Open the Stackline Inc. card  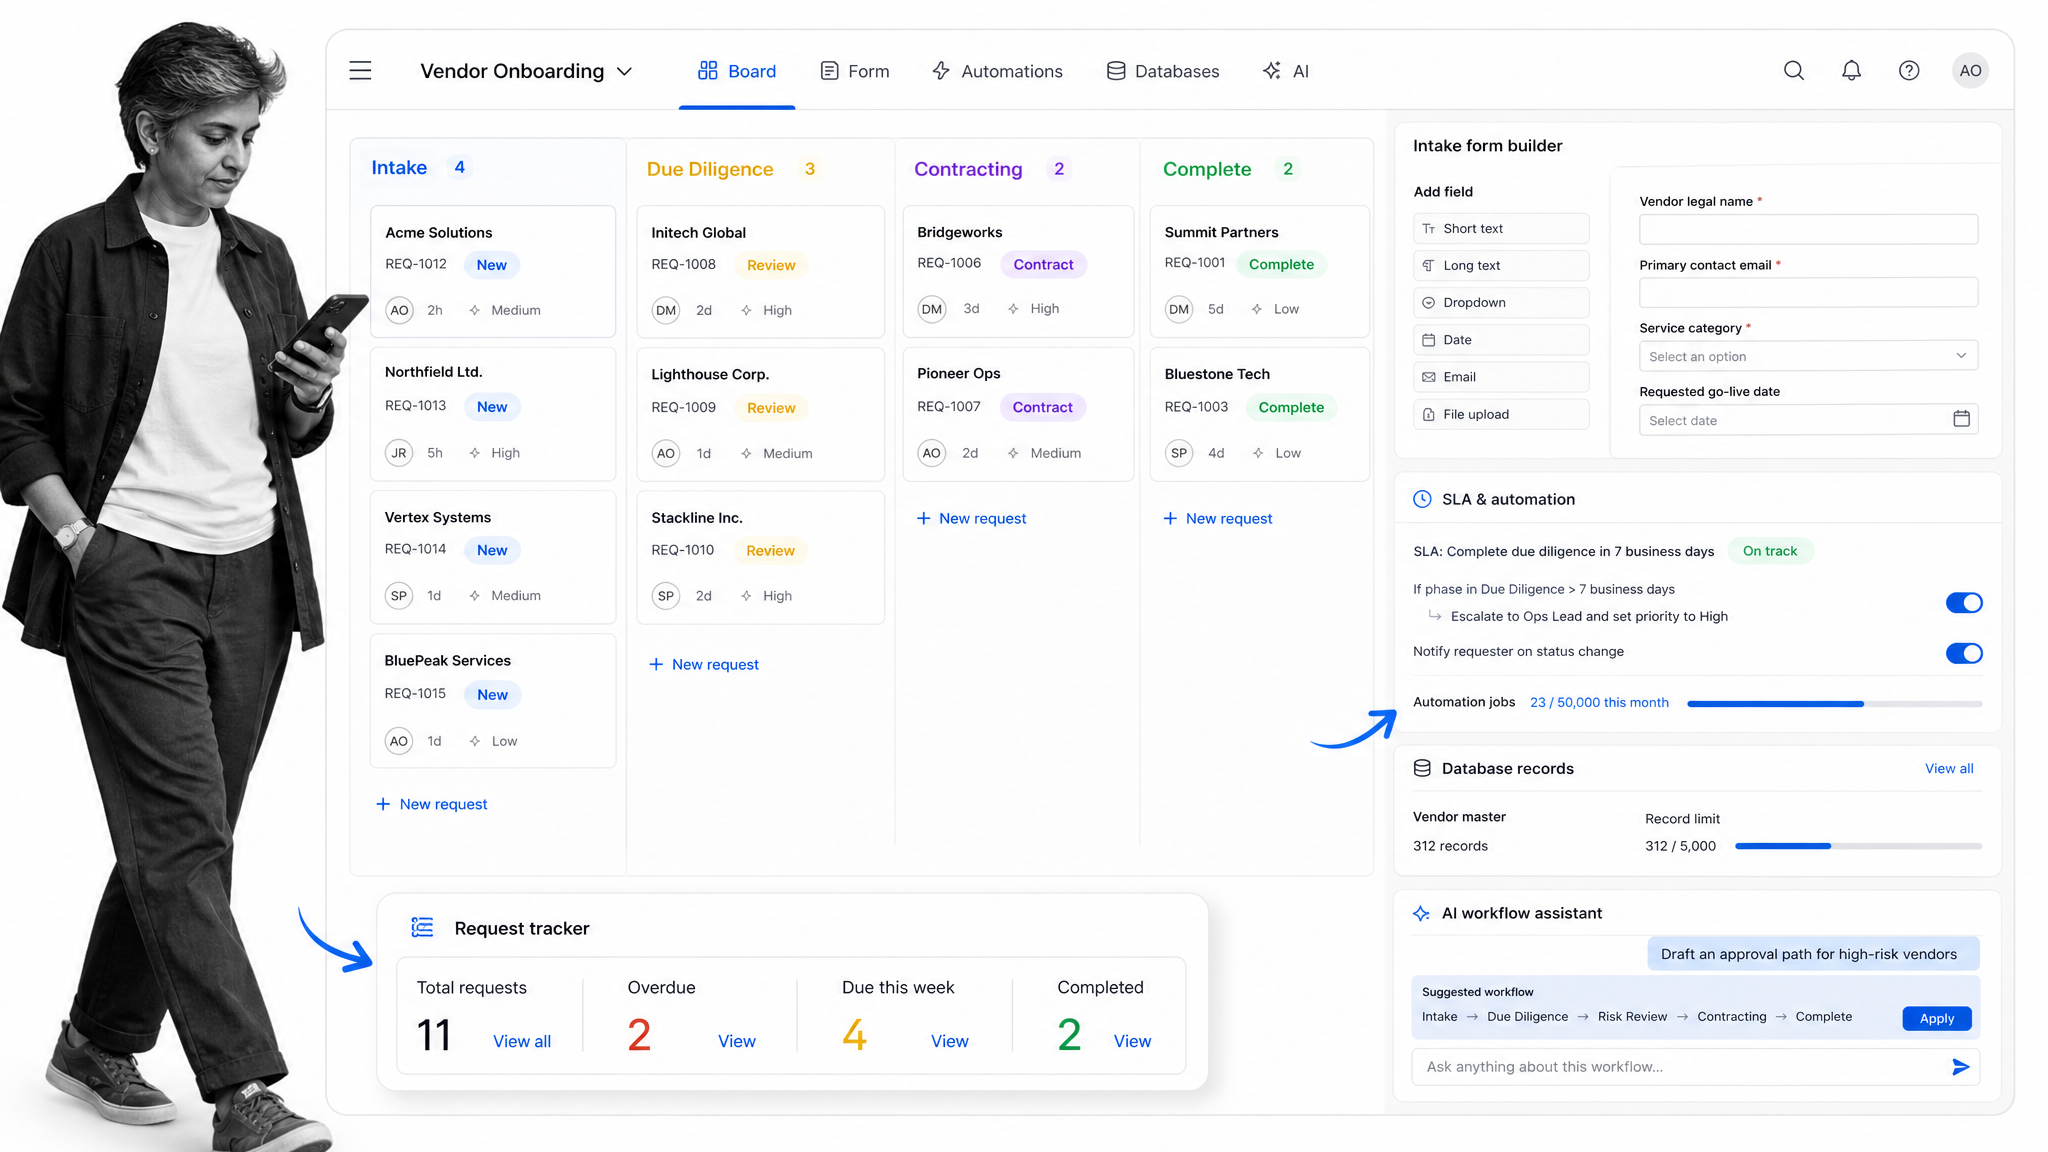[760, 557]
